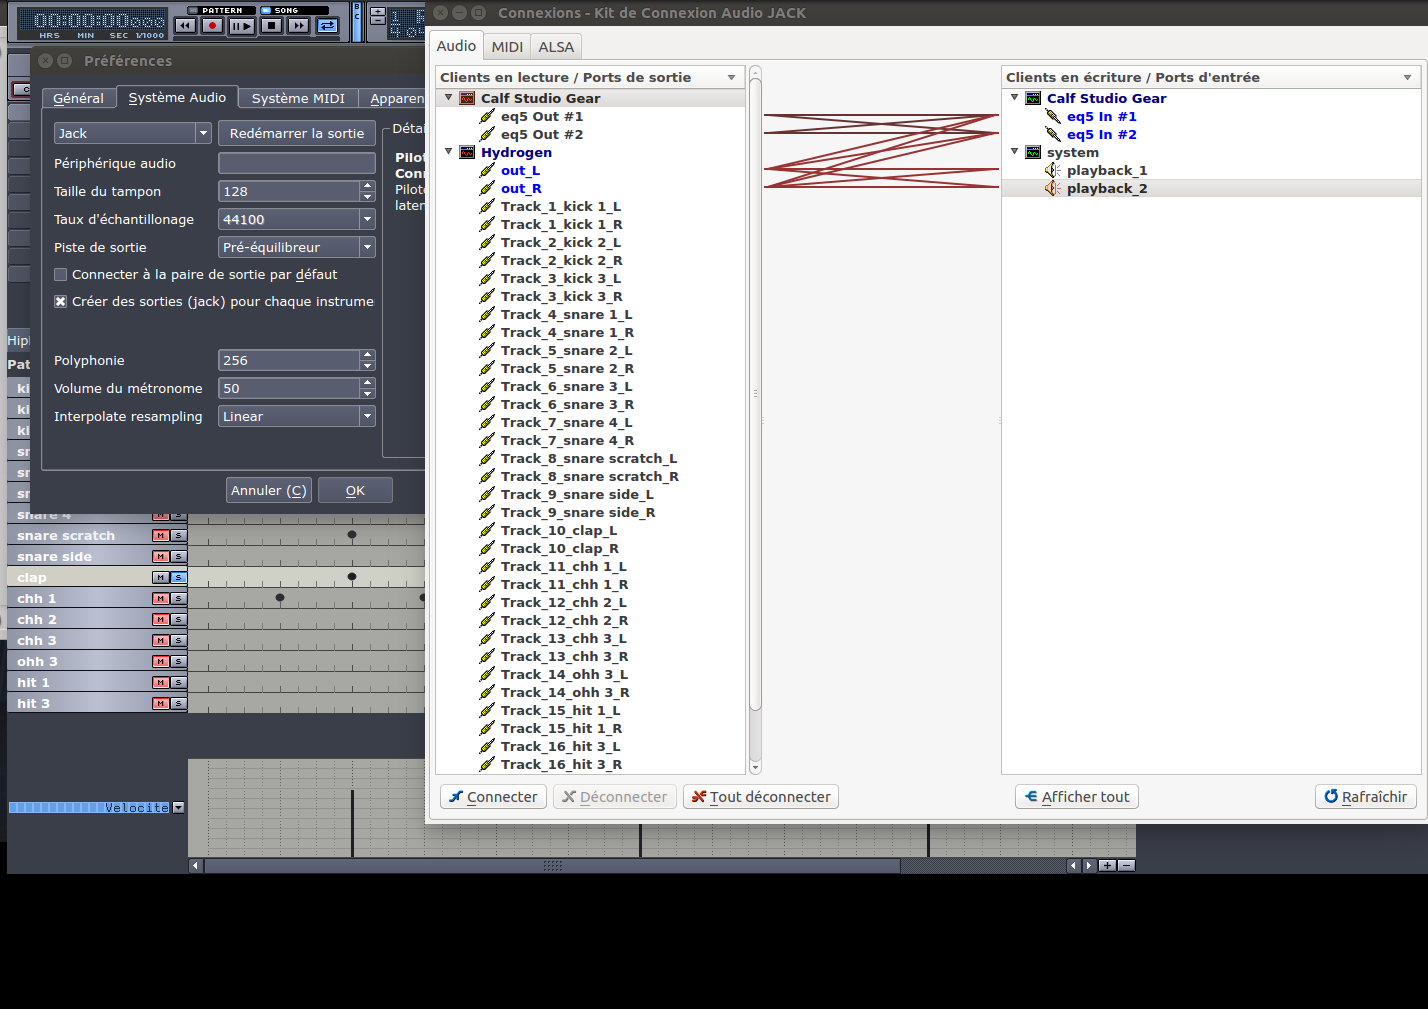Collapse Calf Studio Gear output clients tree
The height and width of the screenshot is (1009, 1428).
(x=449, y=98)
